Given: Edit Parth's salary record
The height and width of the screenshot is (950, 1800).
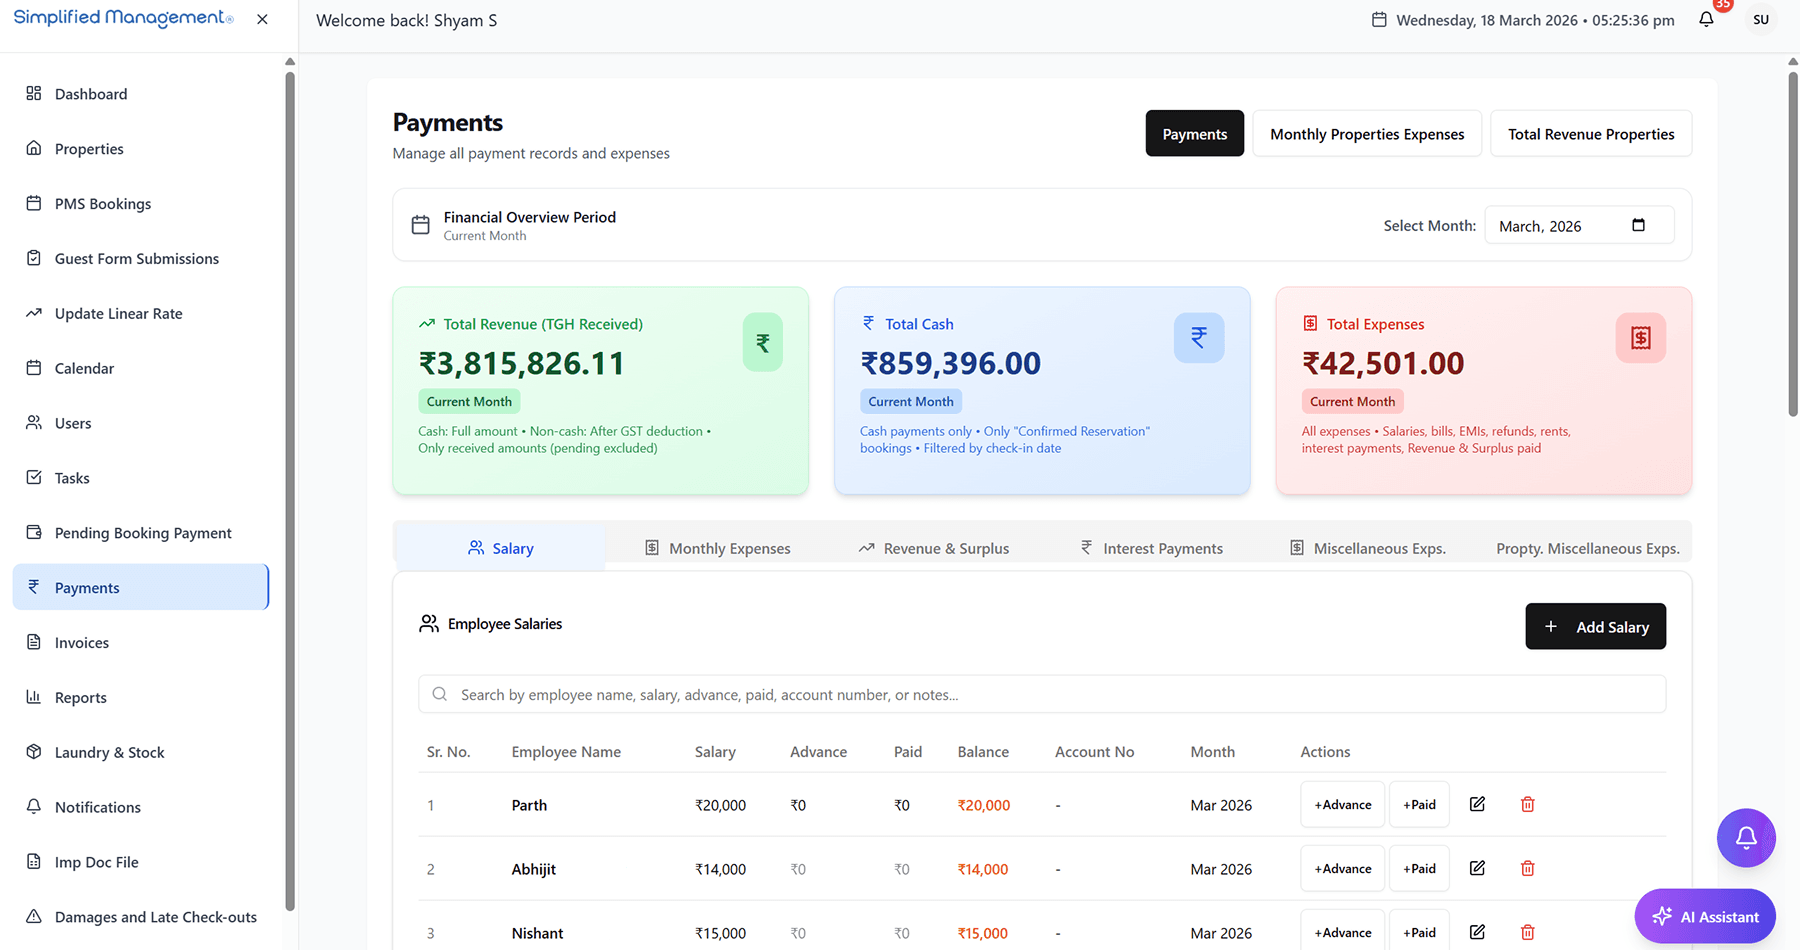Looking at the screenshot, I should coord(1477,804).
